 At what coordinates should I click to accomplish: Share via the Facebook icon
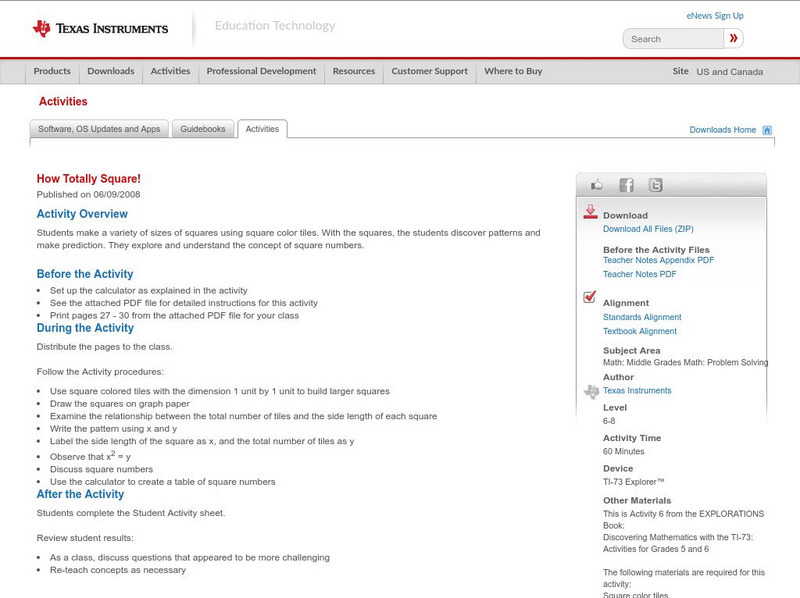pyautogui.click(x=626, y=185)
